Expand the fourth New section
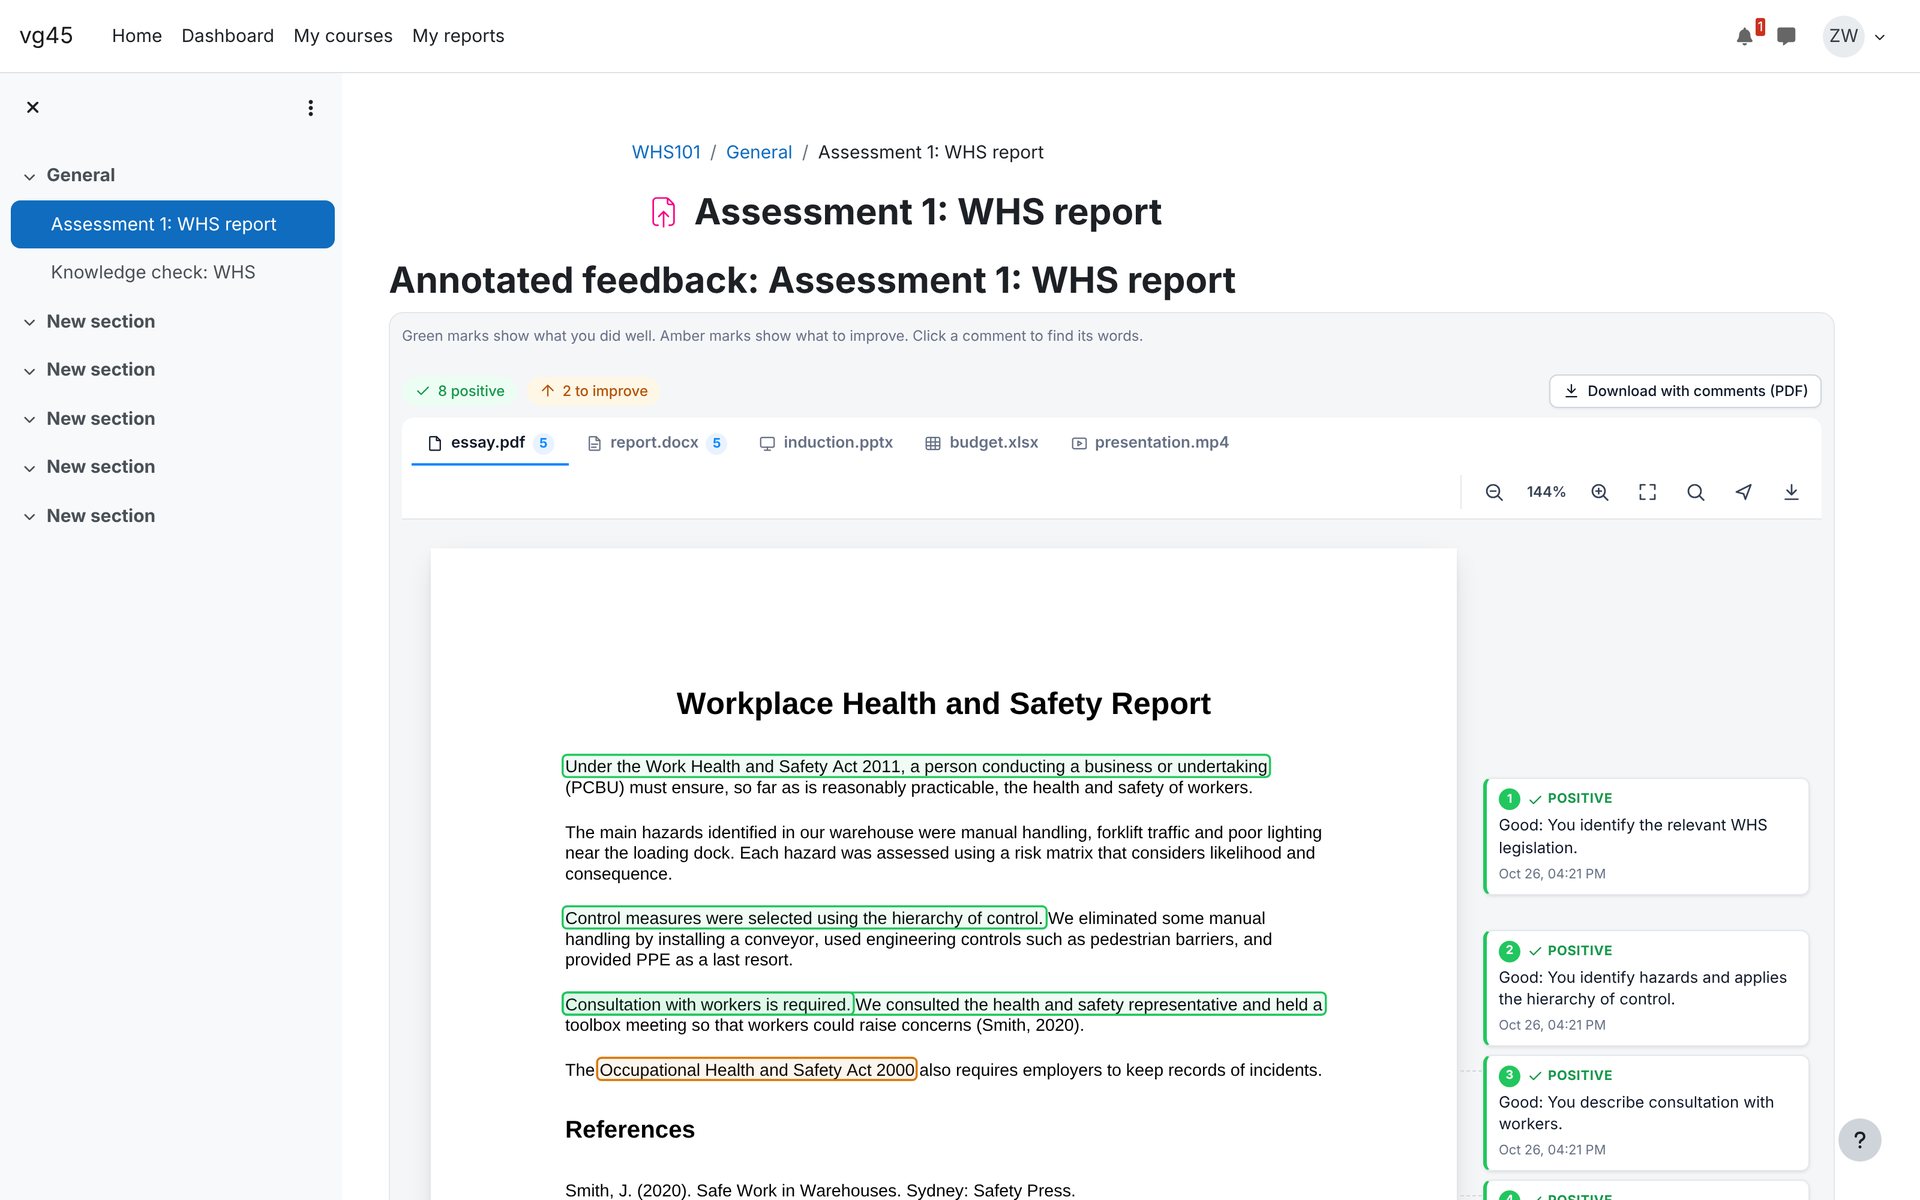The image size is (1920, 1200). 30,467
